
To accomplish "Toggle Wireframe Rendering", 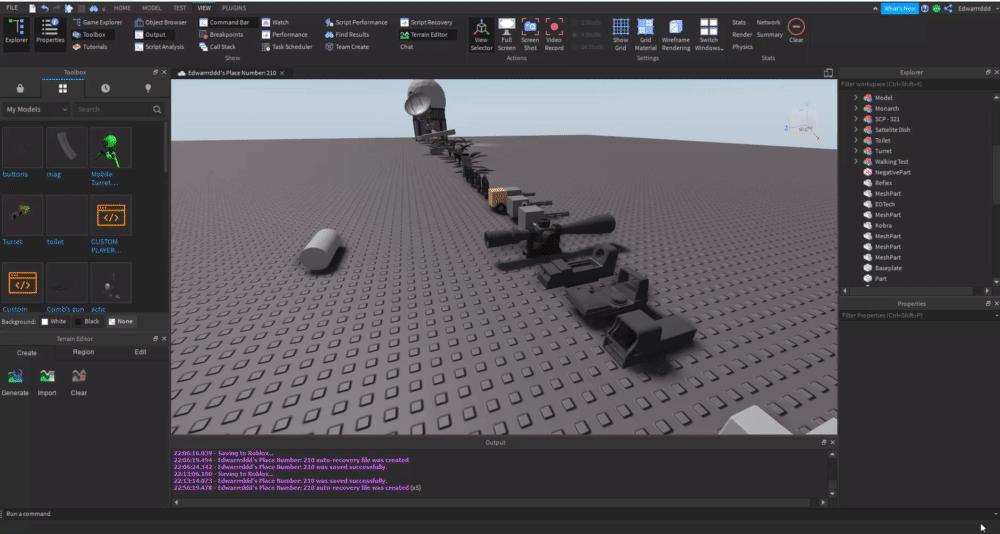I will point(676,34).
